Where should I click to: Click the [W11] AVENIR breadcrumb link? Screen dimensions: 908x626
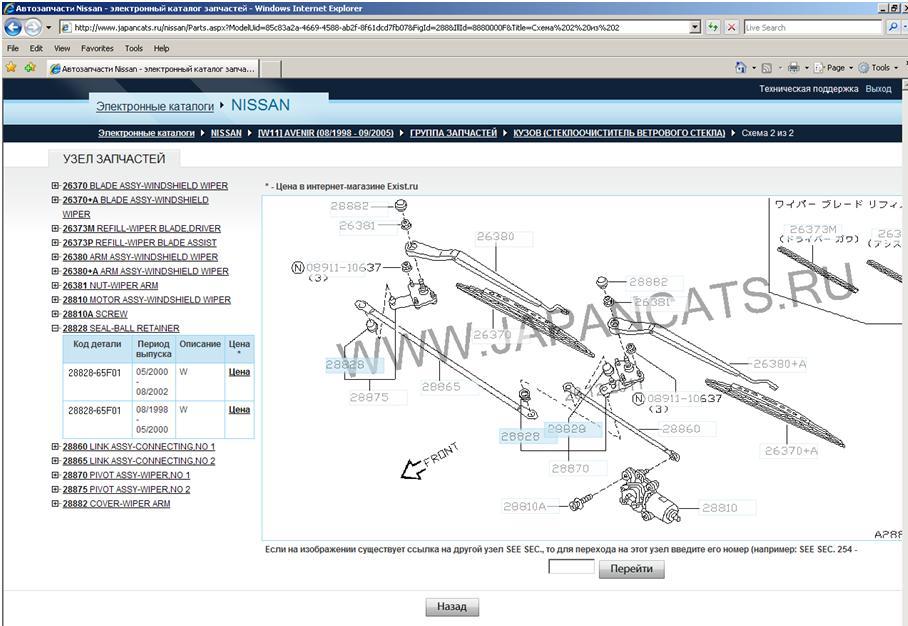[325, 133]
